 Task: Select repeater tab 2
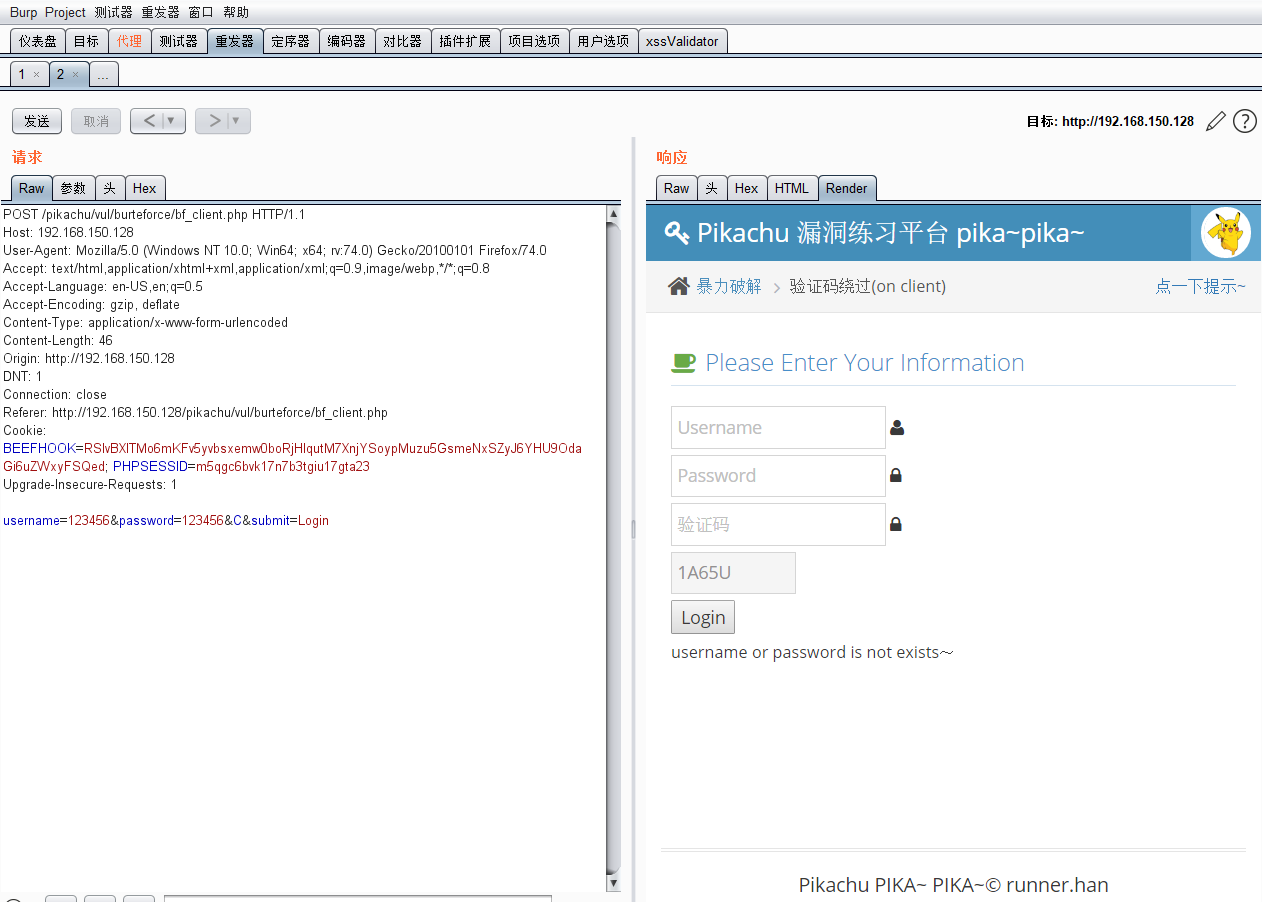tap(60, 75)
